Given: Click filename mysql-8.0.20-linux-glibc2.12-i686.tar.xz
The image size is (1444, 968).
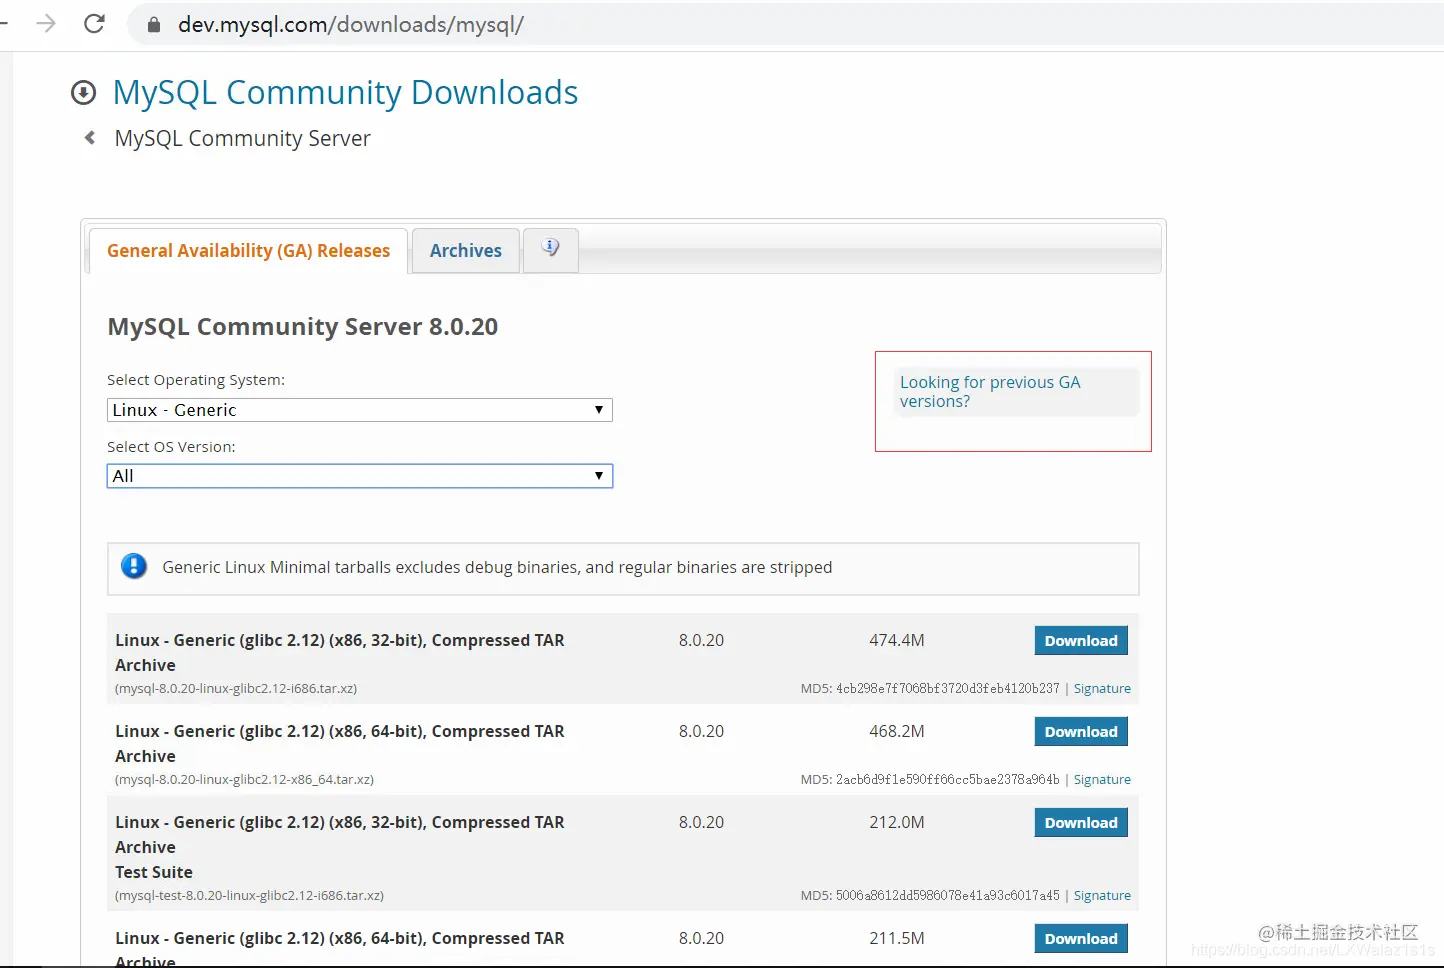Looking at the screenshot, I should point(236,689).
